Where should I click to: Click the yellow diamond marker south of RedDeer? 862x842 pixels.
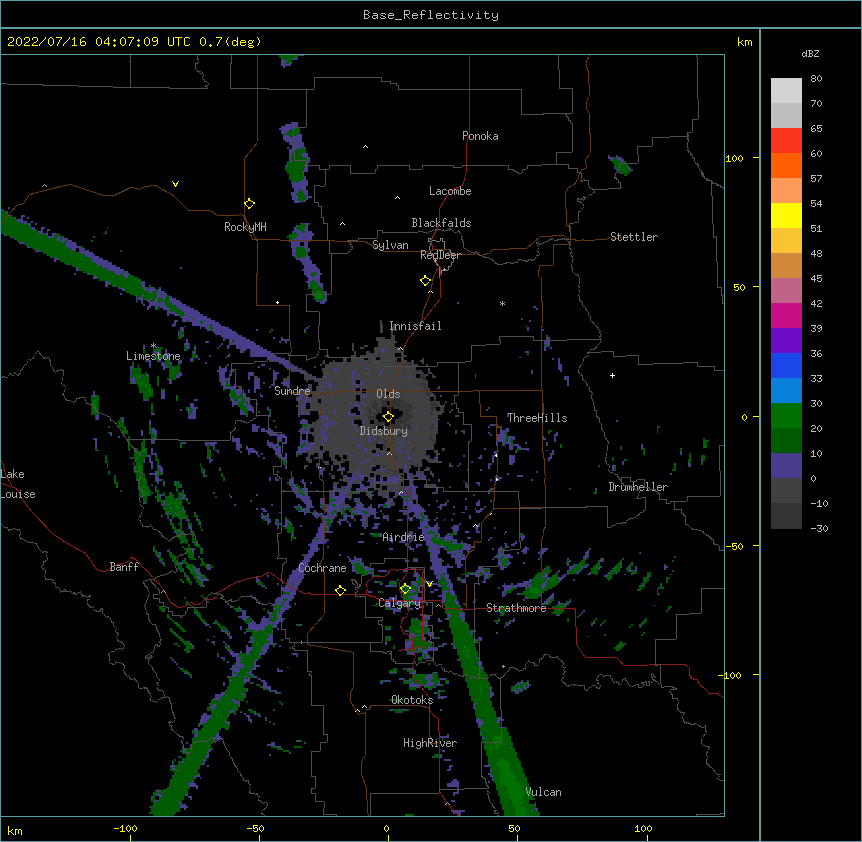[426, 281]
